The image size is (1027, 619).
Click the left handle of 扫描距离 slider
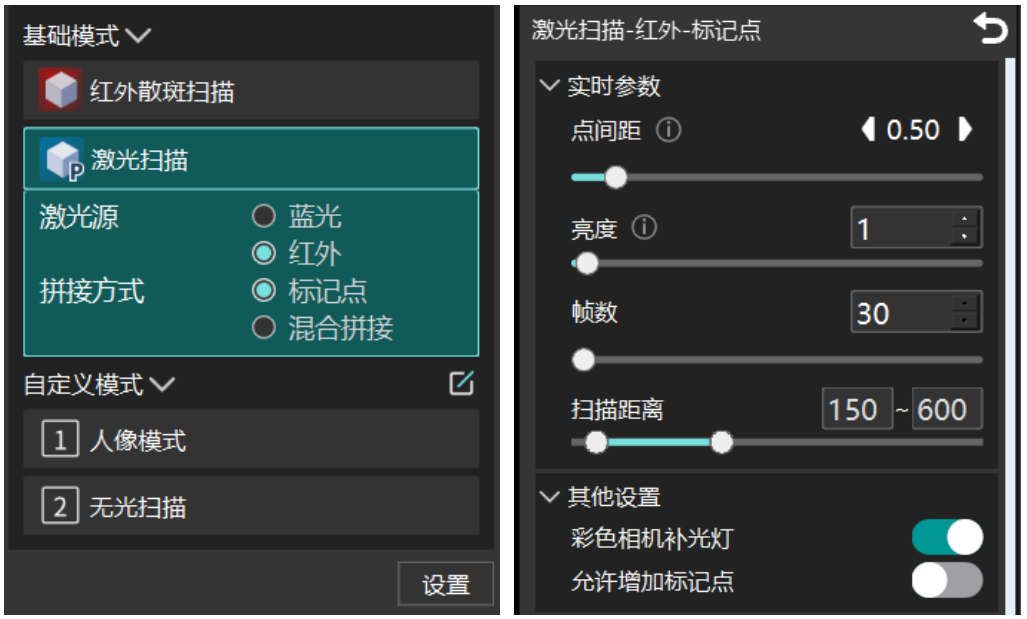[596, 442]
